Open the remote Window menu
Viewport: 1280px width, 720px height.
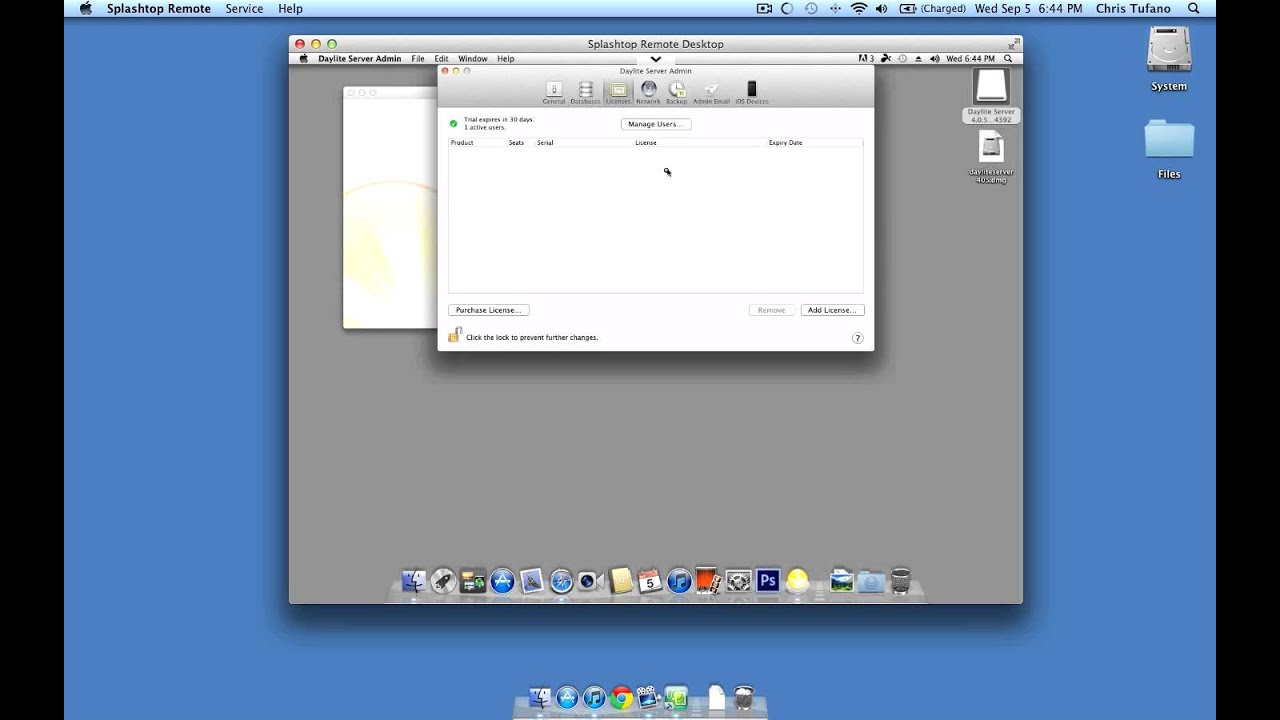pos(473,59)
